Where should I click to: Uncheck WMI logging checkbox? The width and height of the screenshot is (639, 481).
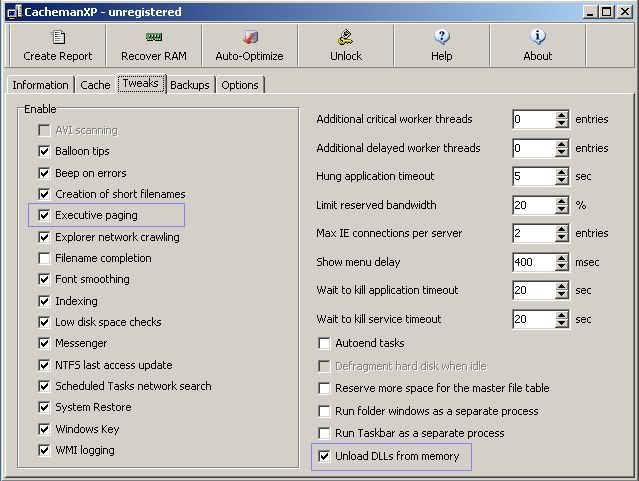pos(44,450)
